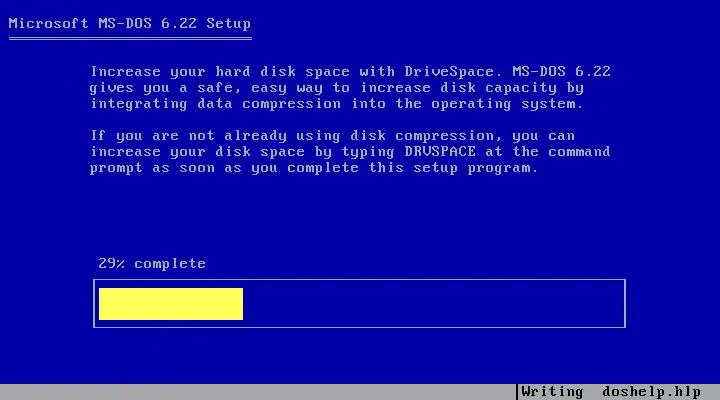The image size is (720, 400).
Task: Click the word 'DriveSpace' in first paragraph
Action: point(449,72)
